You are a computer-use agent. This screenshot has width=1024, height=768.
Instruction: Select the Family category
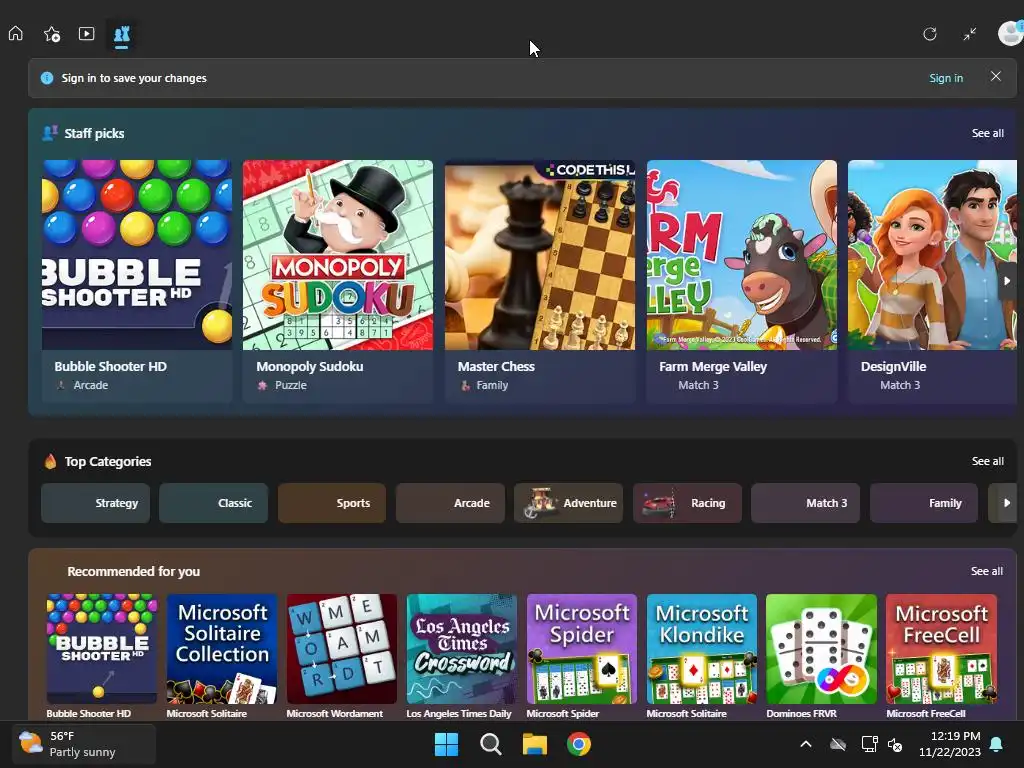[923, 503]
